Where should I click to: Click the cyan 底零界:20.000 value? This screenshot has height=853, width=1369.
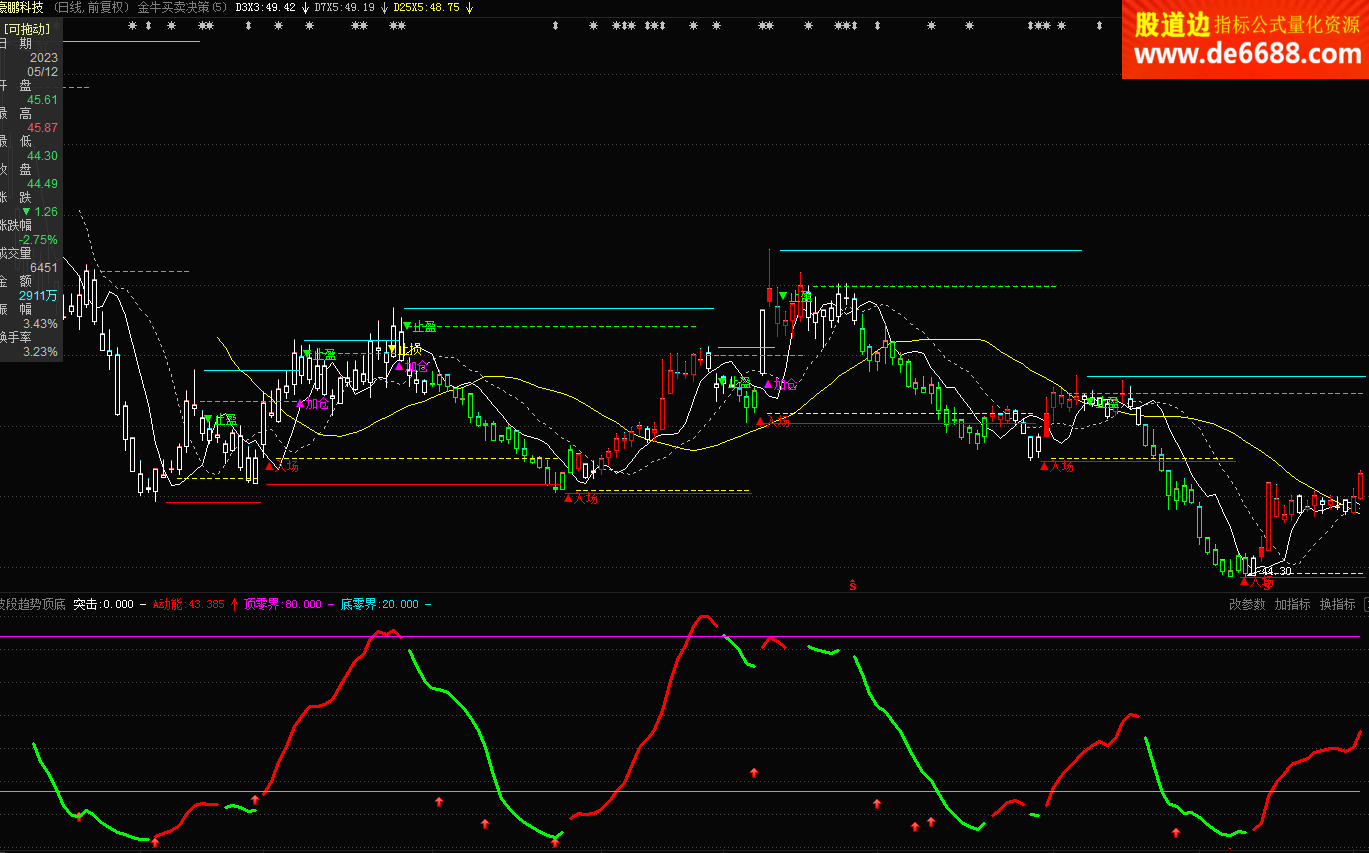pyautogui.click(x=379, y=605)
